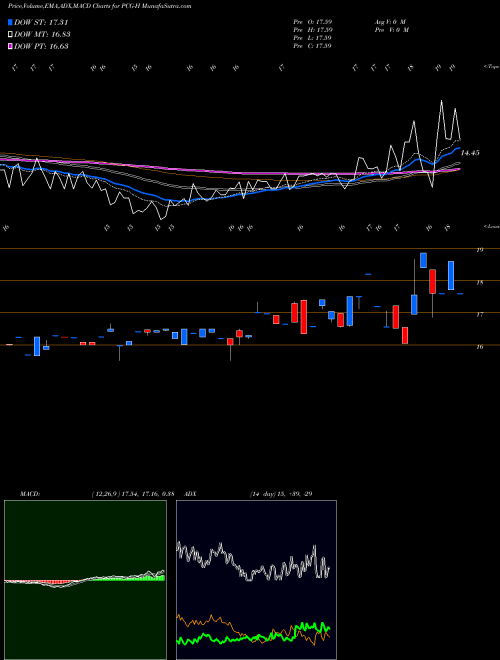Click the ADX (14 day) 15, +39, -29 values
Image resolution: width=500 pixels, height=660 pixels.
pos(281,494)
